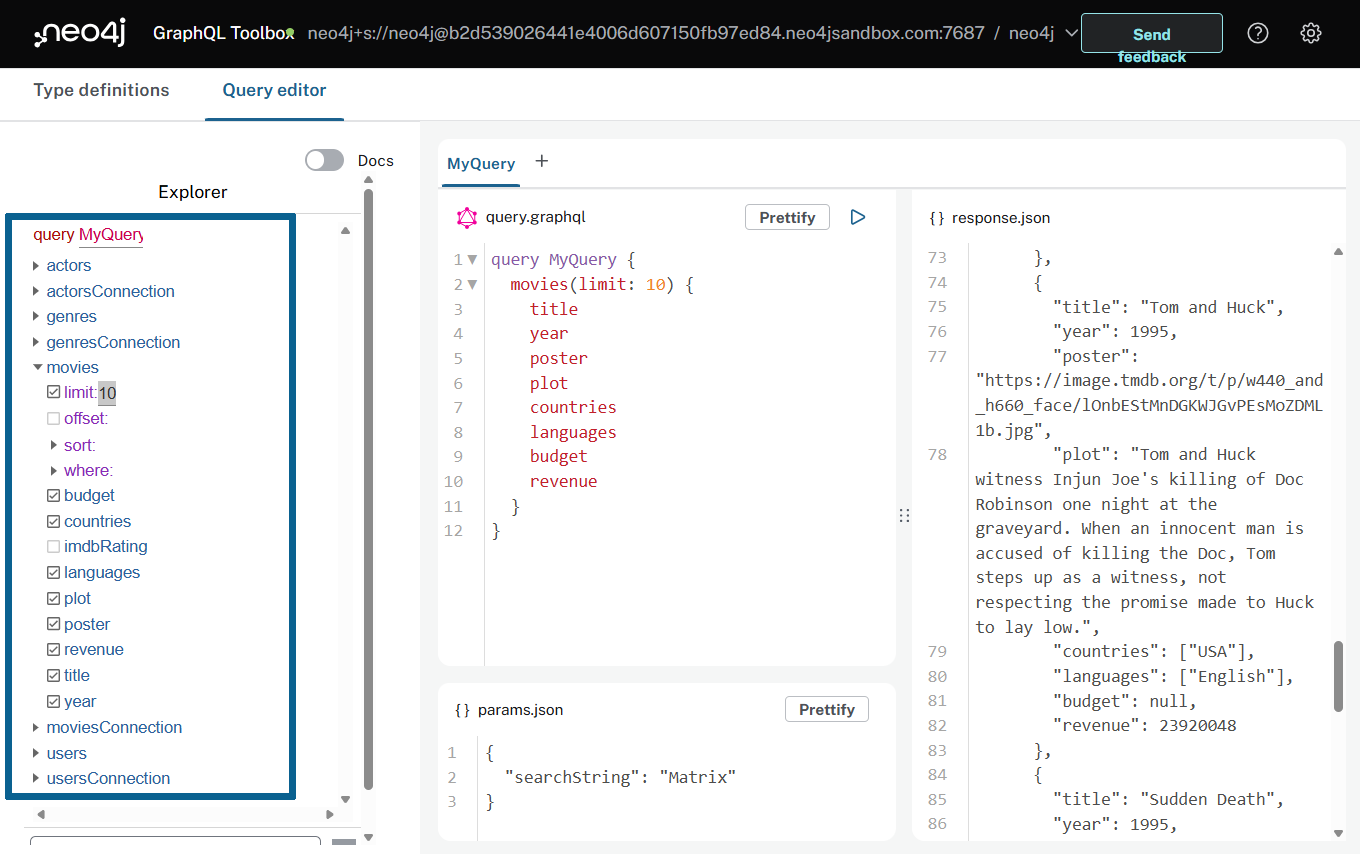Select the Query editor tab
Screen dimensions: 1360x854
(274, 90)
